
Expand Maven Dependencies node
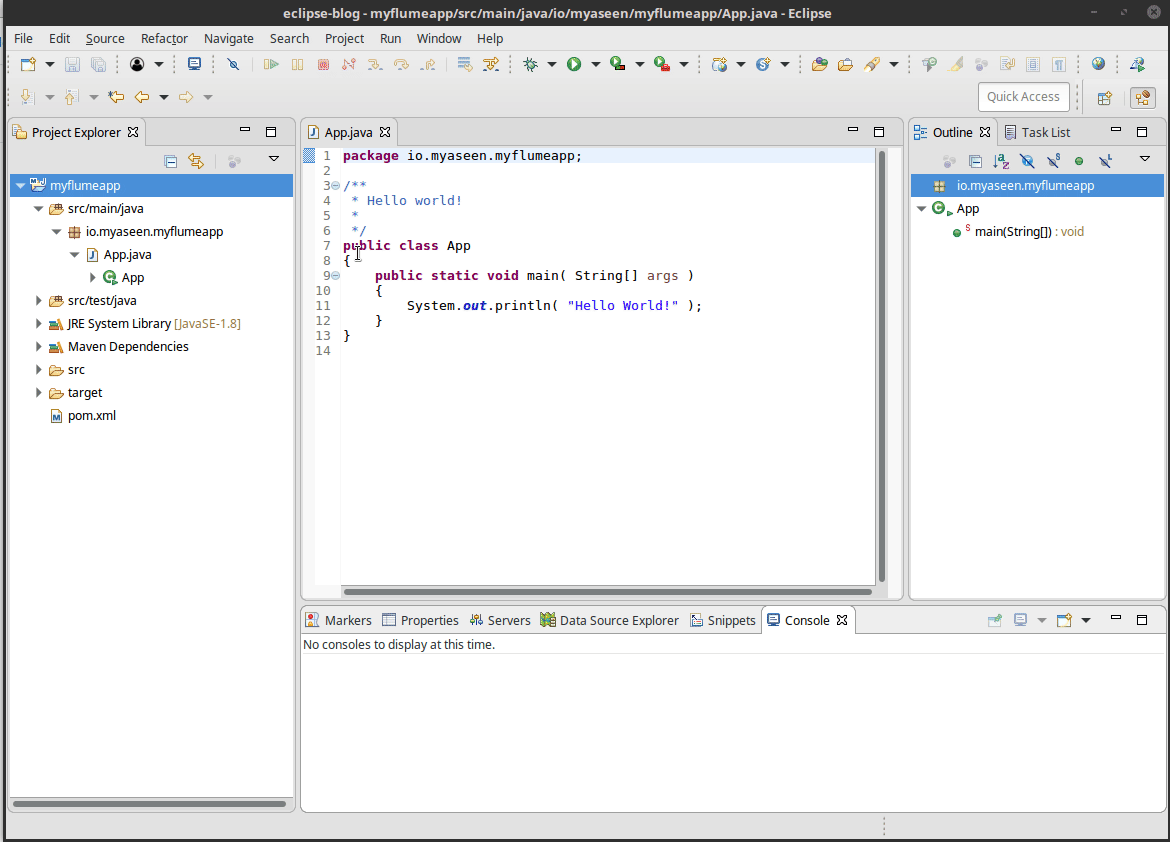click(x=38, y=346)
